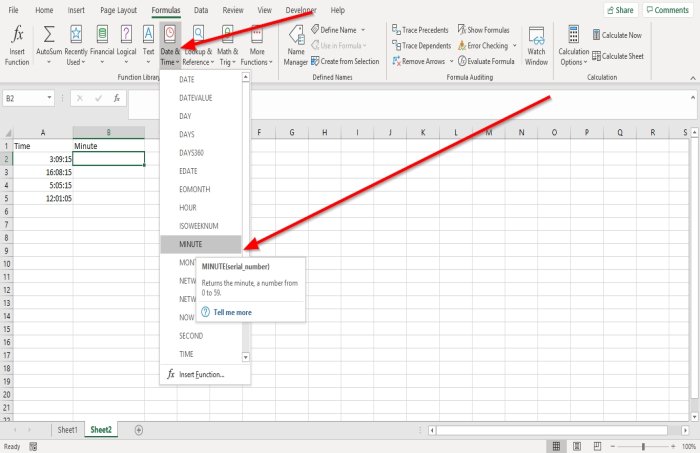
Task: Expand the Name Box dropdown
Action: point(49,98)
